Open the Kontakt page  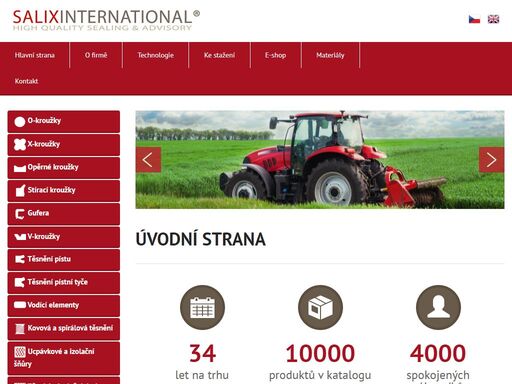pos(26,81)
